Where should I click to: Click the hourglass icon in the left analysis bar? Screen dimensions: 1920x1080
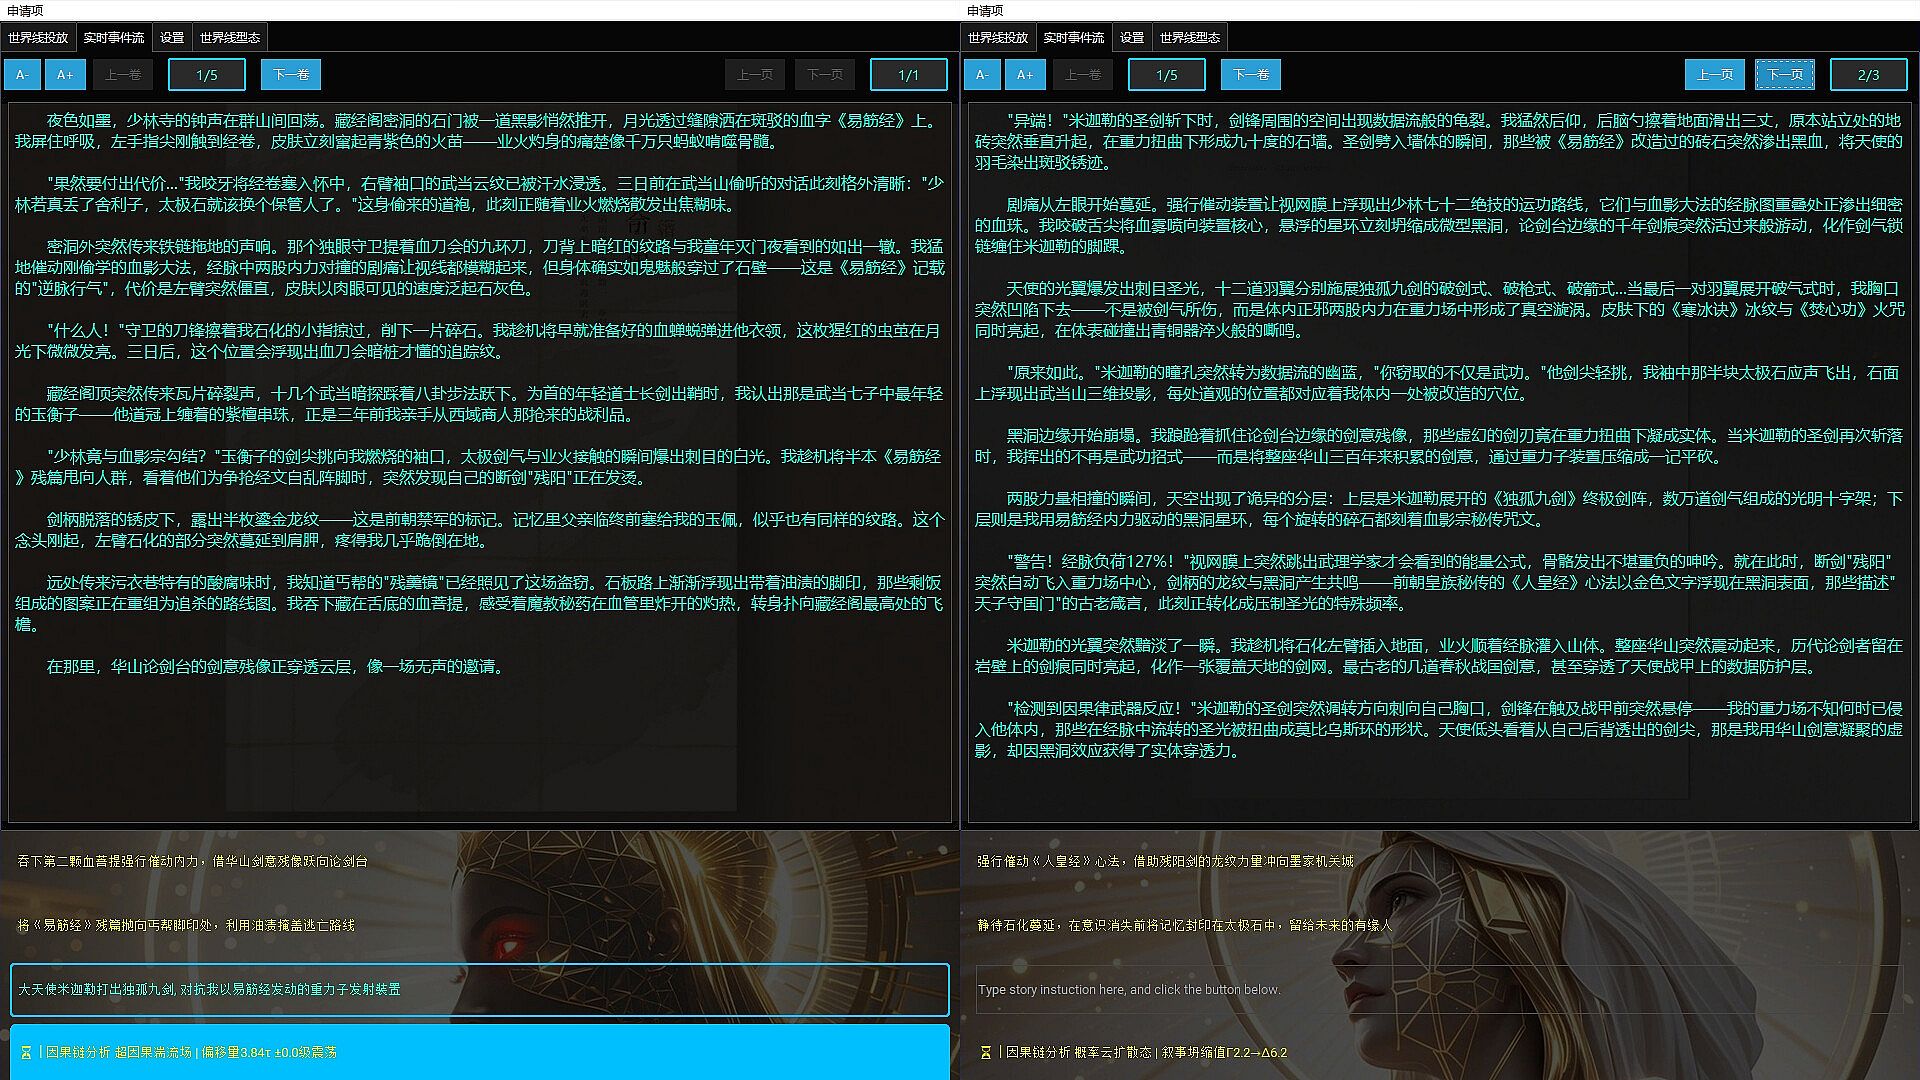click(26, 1053)
